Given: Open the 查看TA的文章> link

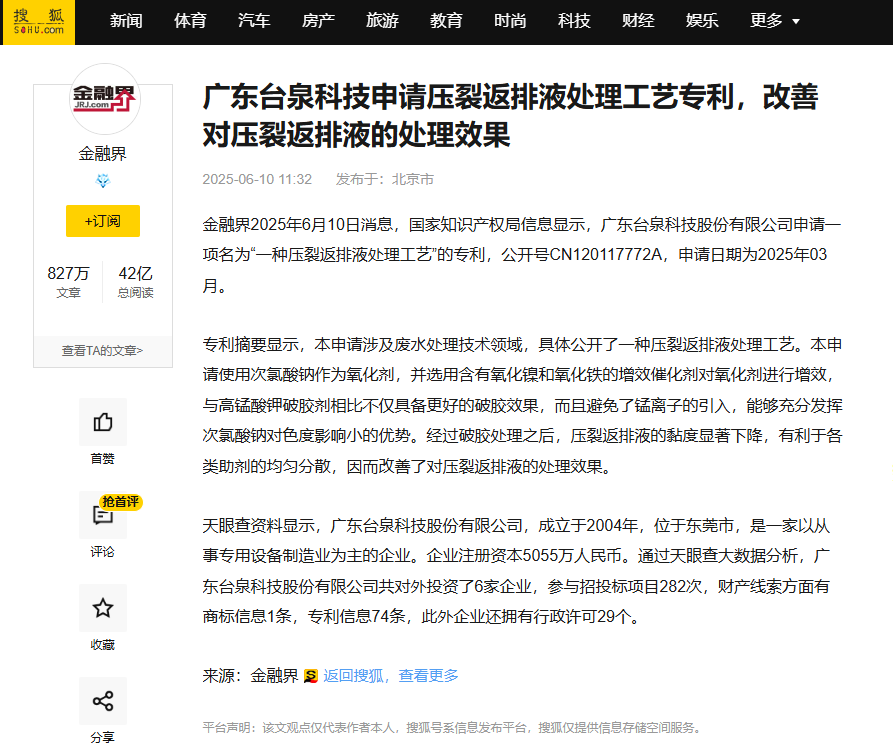Looking at the screenshot, I should pos(103,351).
